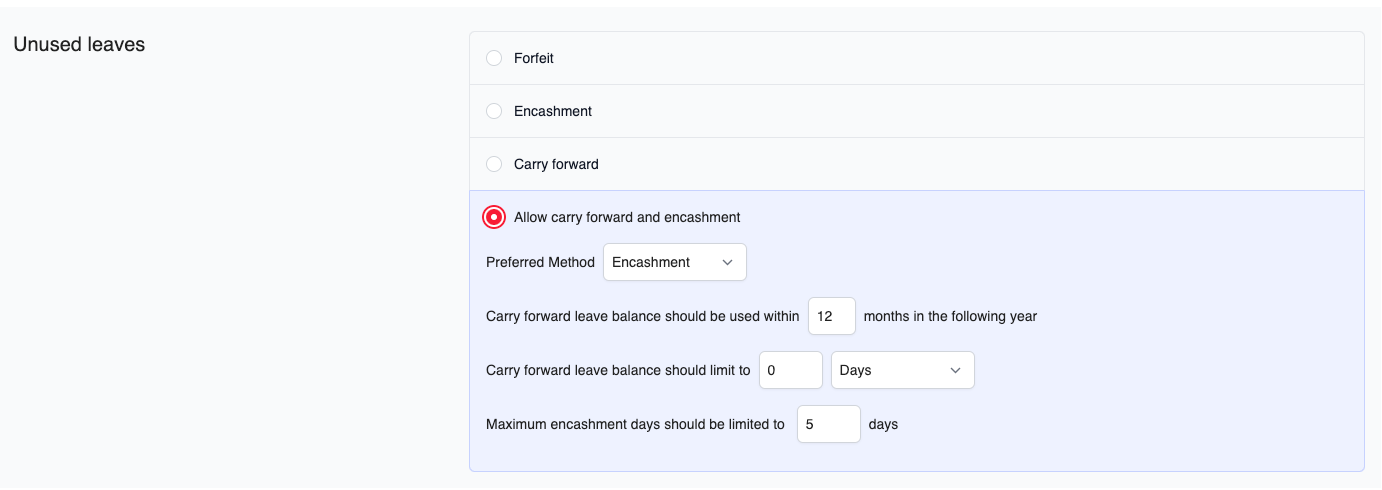1382x490 pixels.
Task: Click the maximum encashment days field showing 5
Action: 828,424
